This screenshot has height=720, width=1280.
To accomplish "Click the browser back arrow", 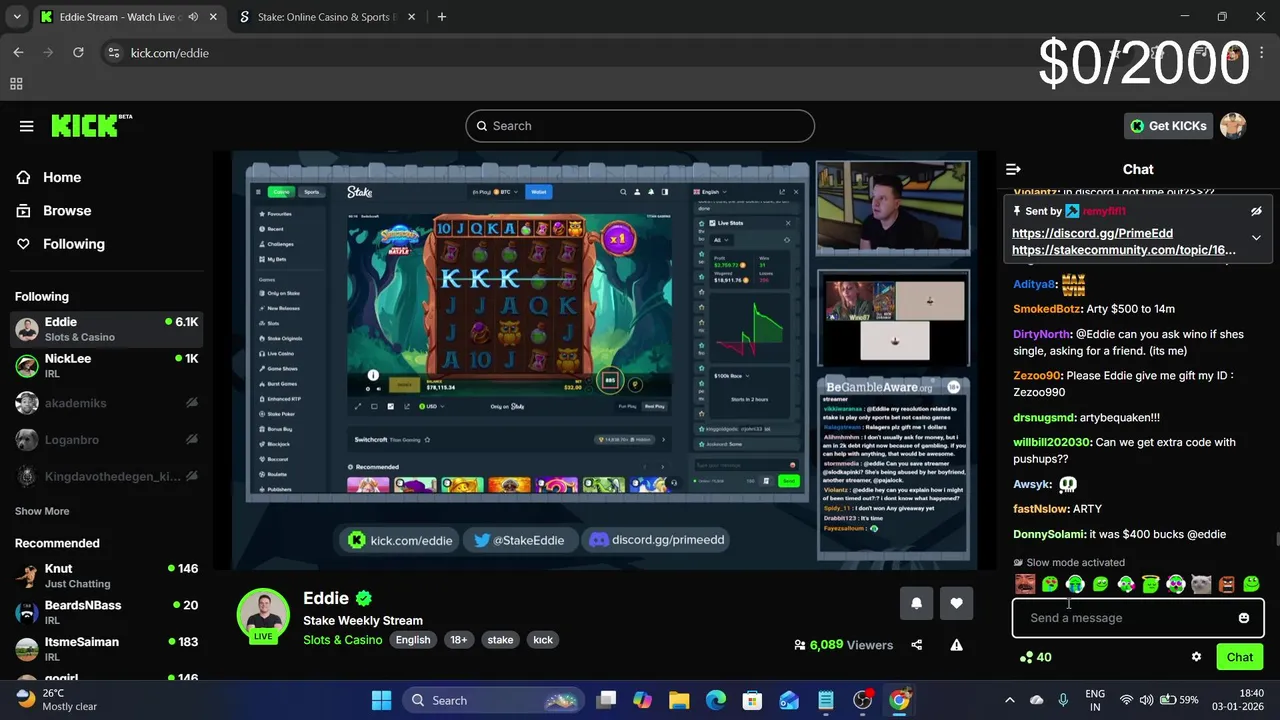I will (x=18, y=53).
